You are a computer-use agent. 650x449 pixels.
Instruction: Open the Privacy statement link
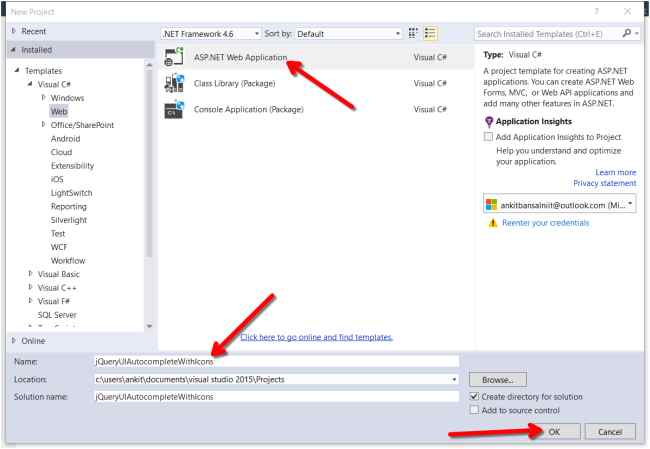pyautogui.click(x=605, y=183)
